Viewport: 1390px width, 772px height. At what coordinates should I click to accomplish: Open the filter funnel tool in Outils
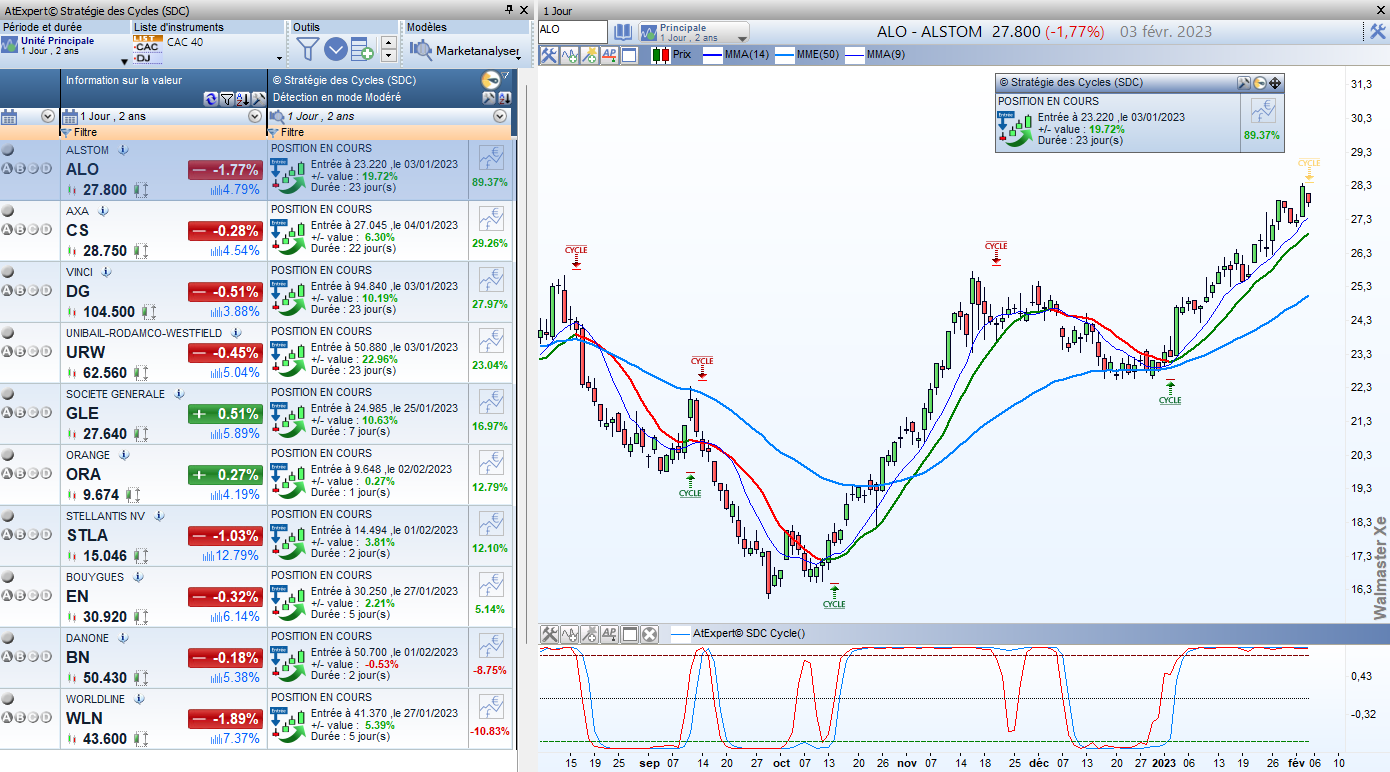(x=309, y=48)
